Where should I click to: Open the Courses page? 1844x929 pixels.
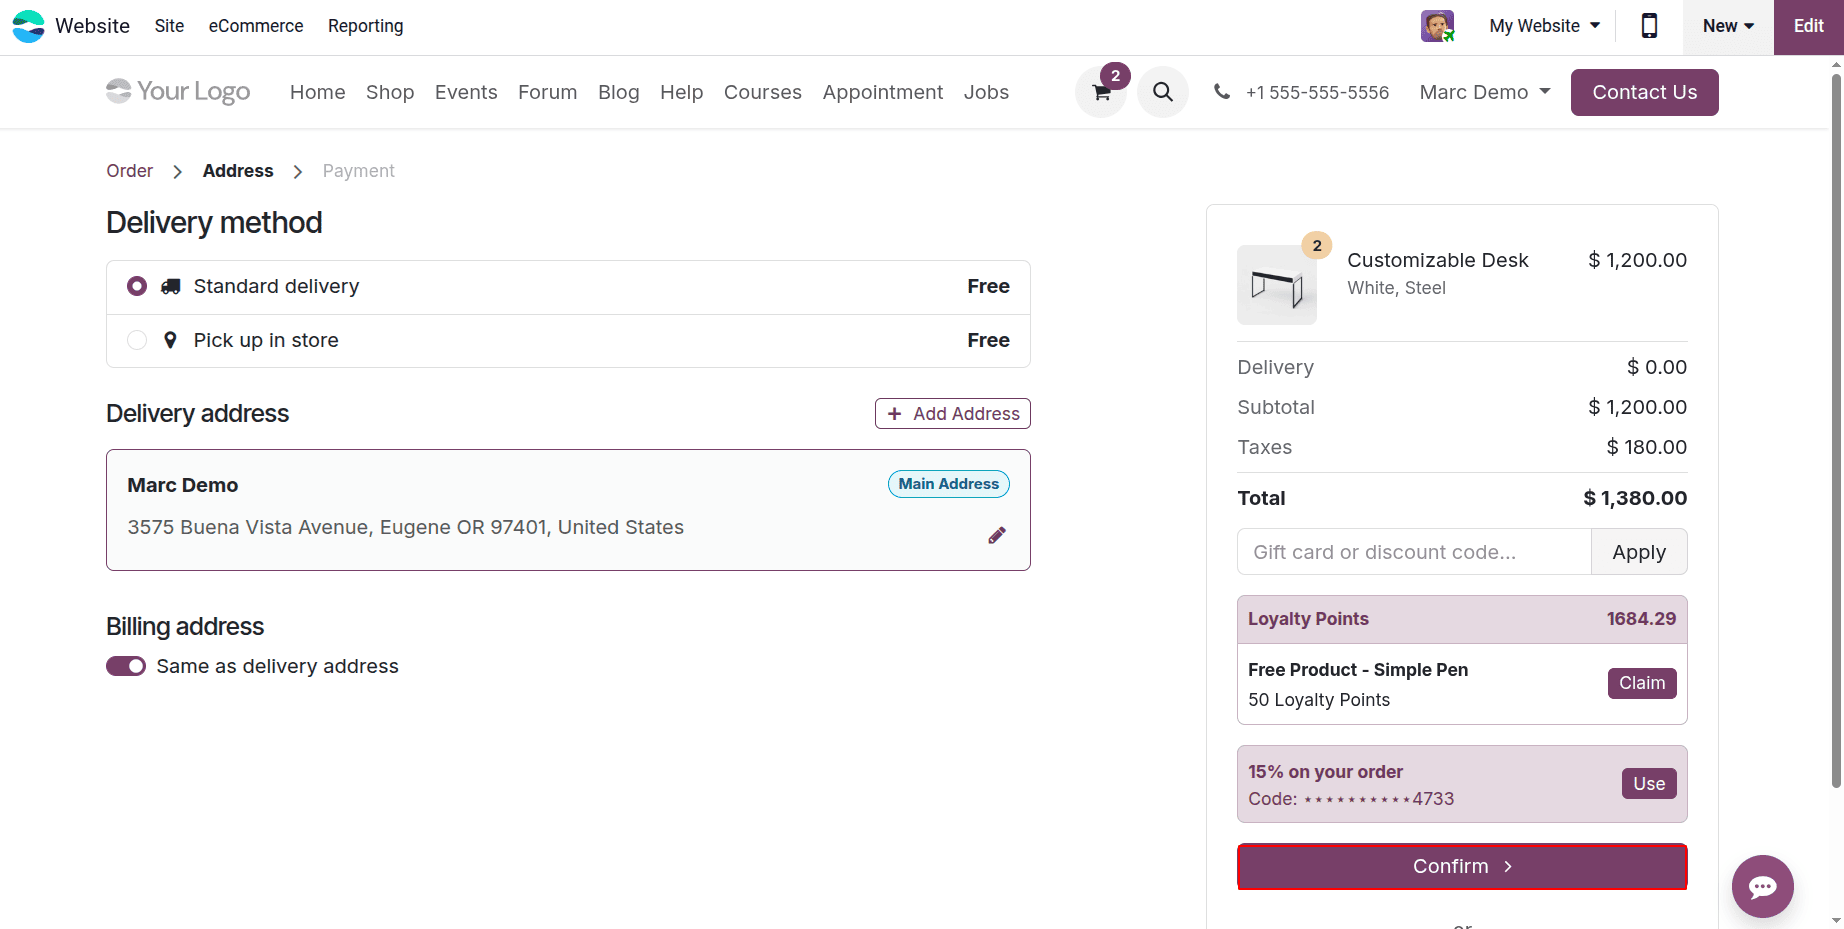(763, 92)
